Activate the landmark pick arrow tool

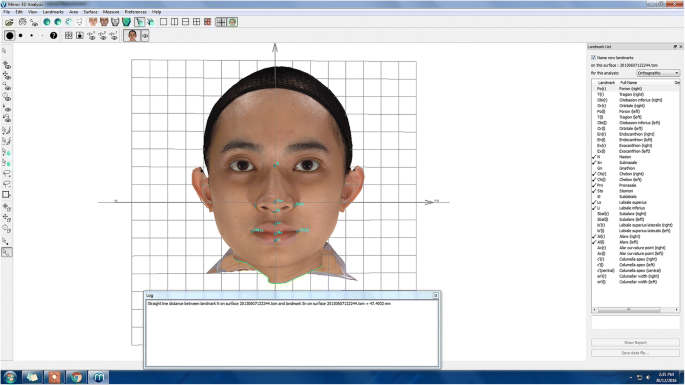click(139, 22)
